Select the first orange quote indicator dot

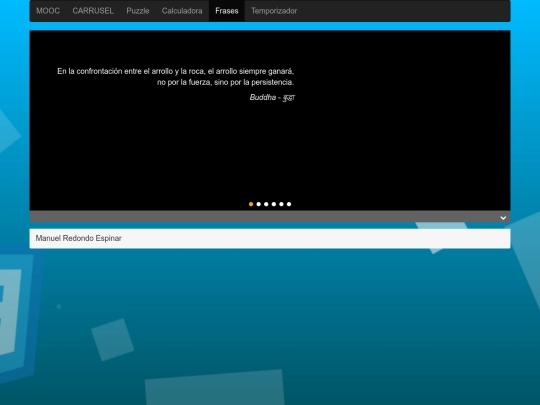251,204
